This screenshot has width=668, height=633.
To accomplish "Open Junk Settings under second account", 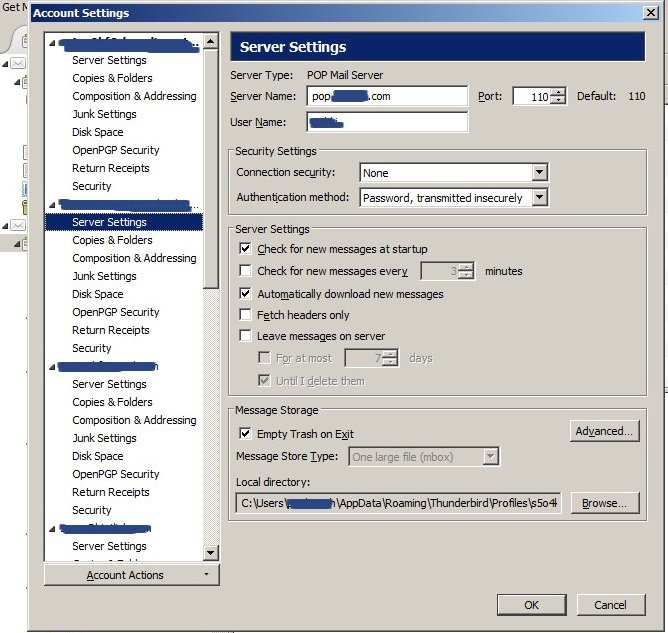I will point(104,276).
